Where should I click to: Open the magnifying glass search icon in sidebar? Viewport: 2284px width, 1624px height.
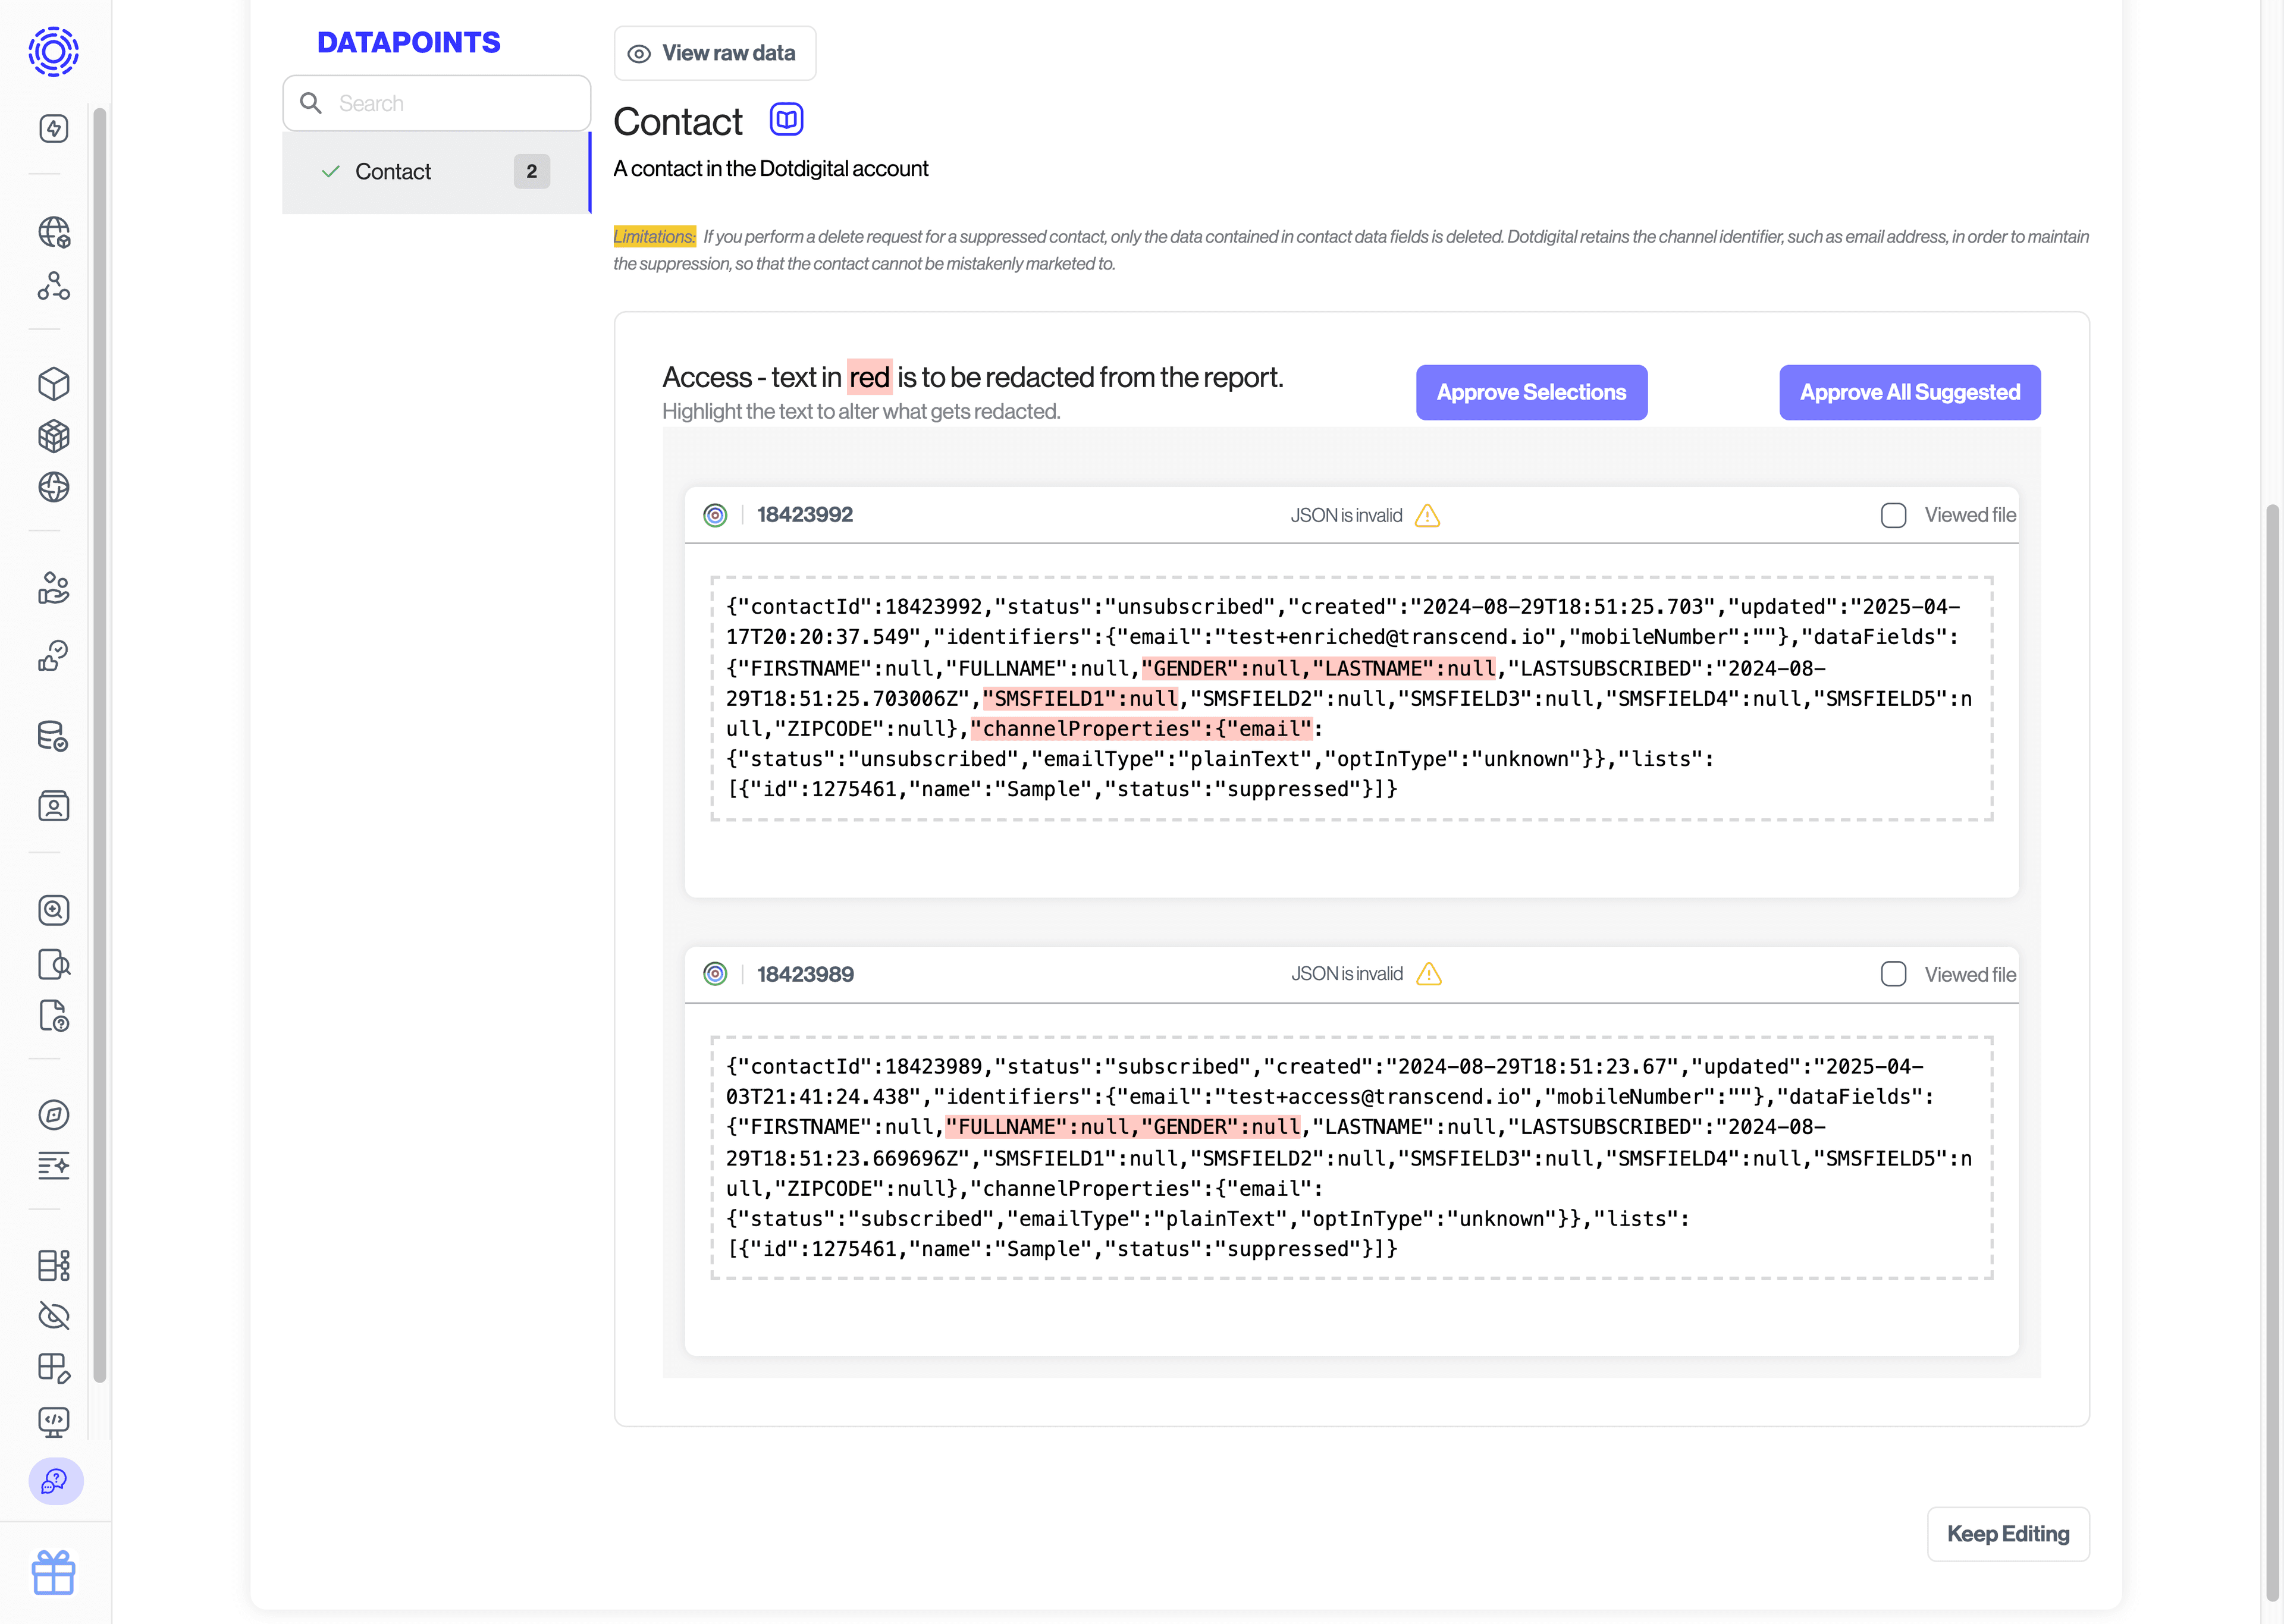coord(54,910)
